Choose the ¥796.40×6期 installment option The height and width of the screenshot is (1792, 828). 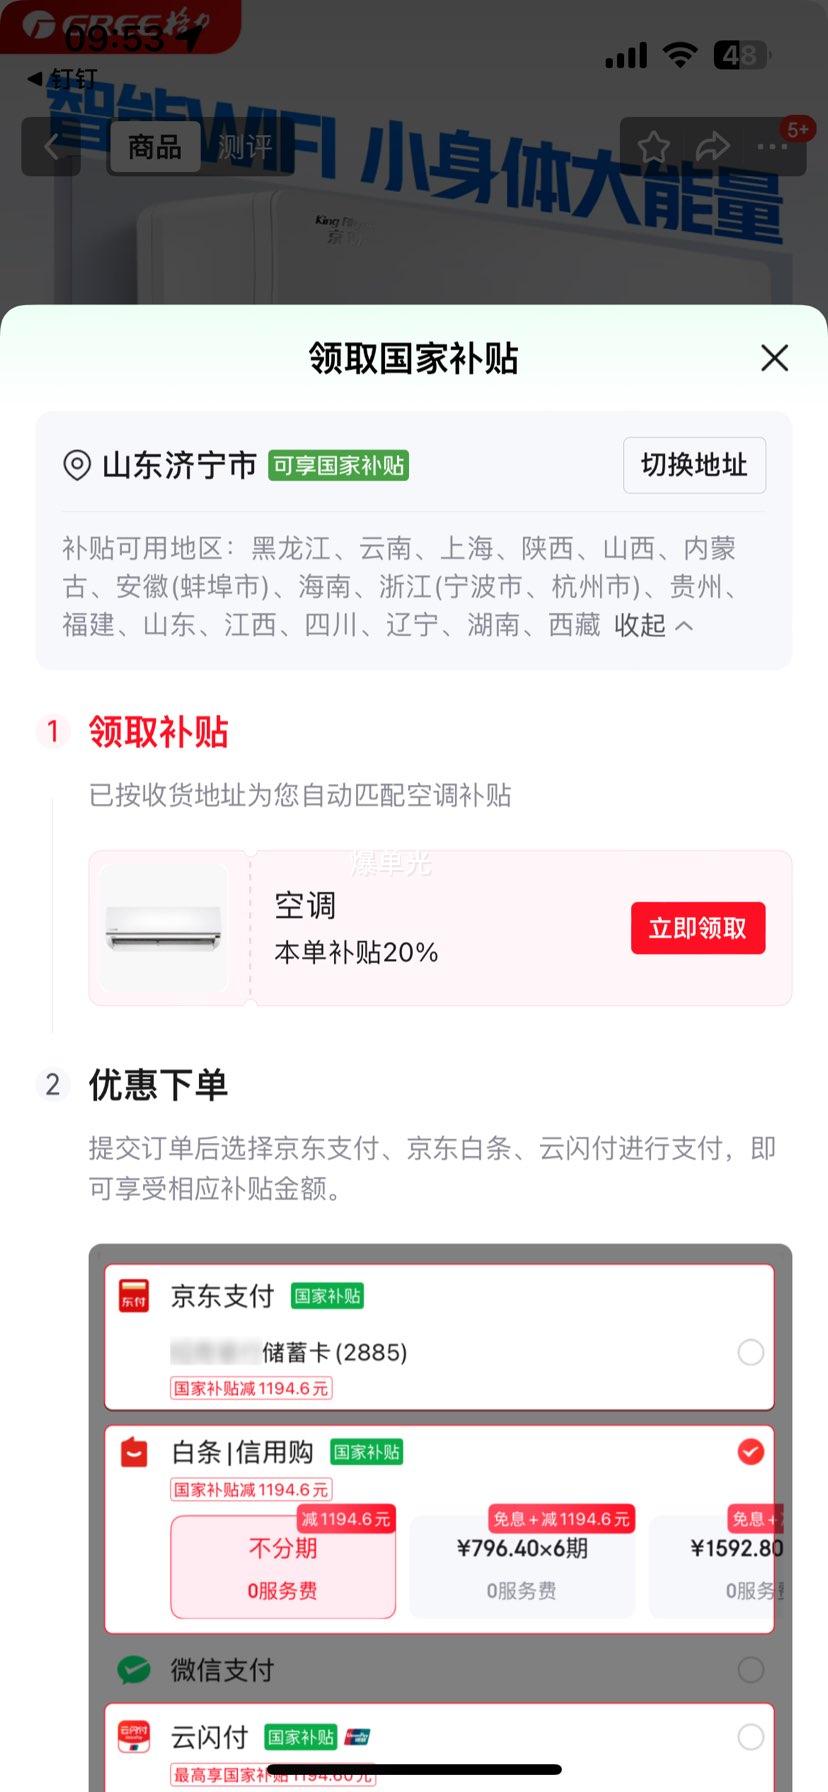pyautogui.click(x=522, y=1567)
